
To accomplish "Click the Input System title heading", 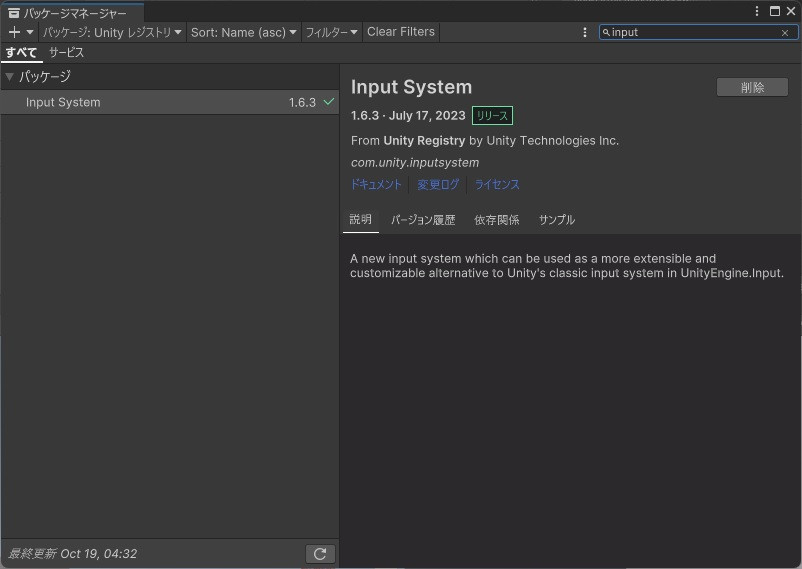I will click(411, 87).
